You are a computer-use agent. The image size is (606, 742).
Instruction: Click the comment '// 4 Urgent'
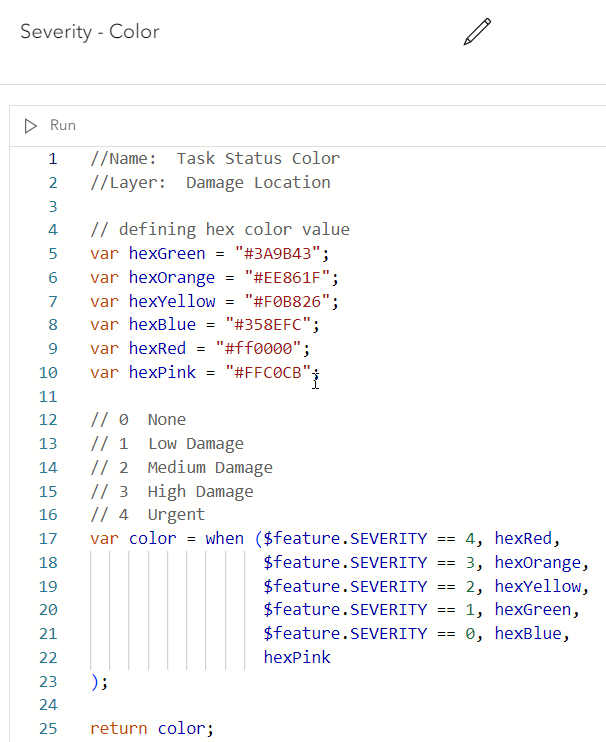[x=148, y=515]
